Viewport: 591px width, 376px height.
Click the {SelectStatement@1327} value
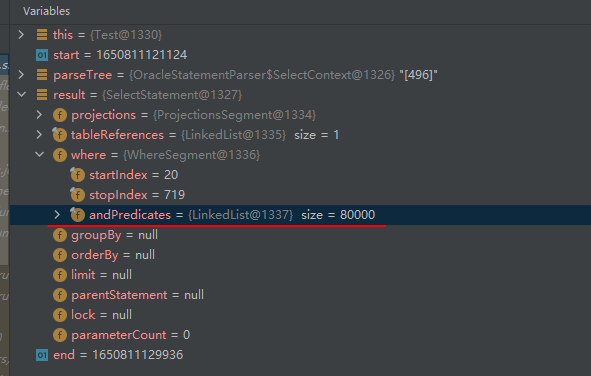[172, 95]
